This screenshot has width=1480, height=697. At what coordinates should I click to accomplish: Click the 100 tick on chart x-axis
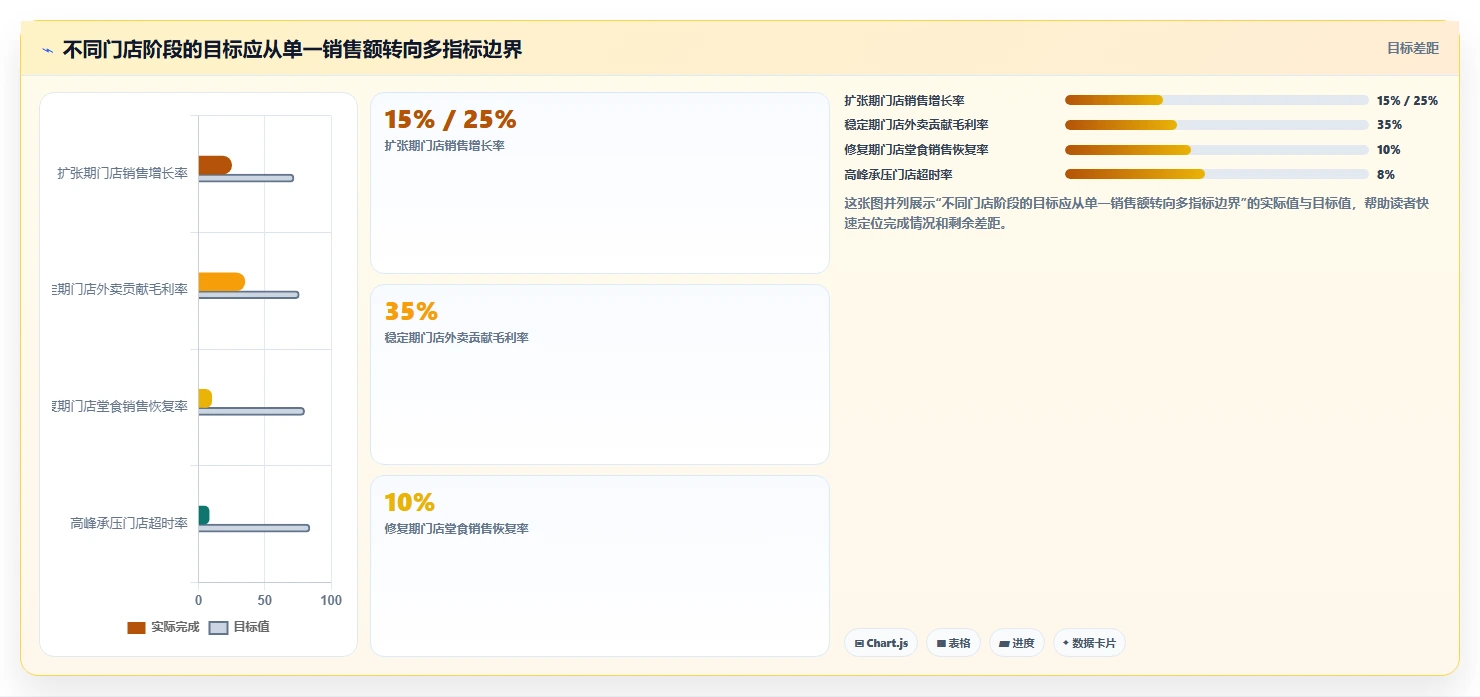tap(331, 600)
